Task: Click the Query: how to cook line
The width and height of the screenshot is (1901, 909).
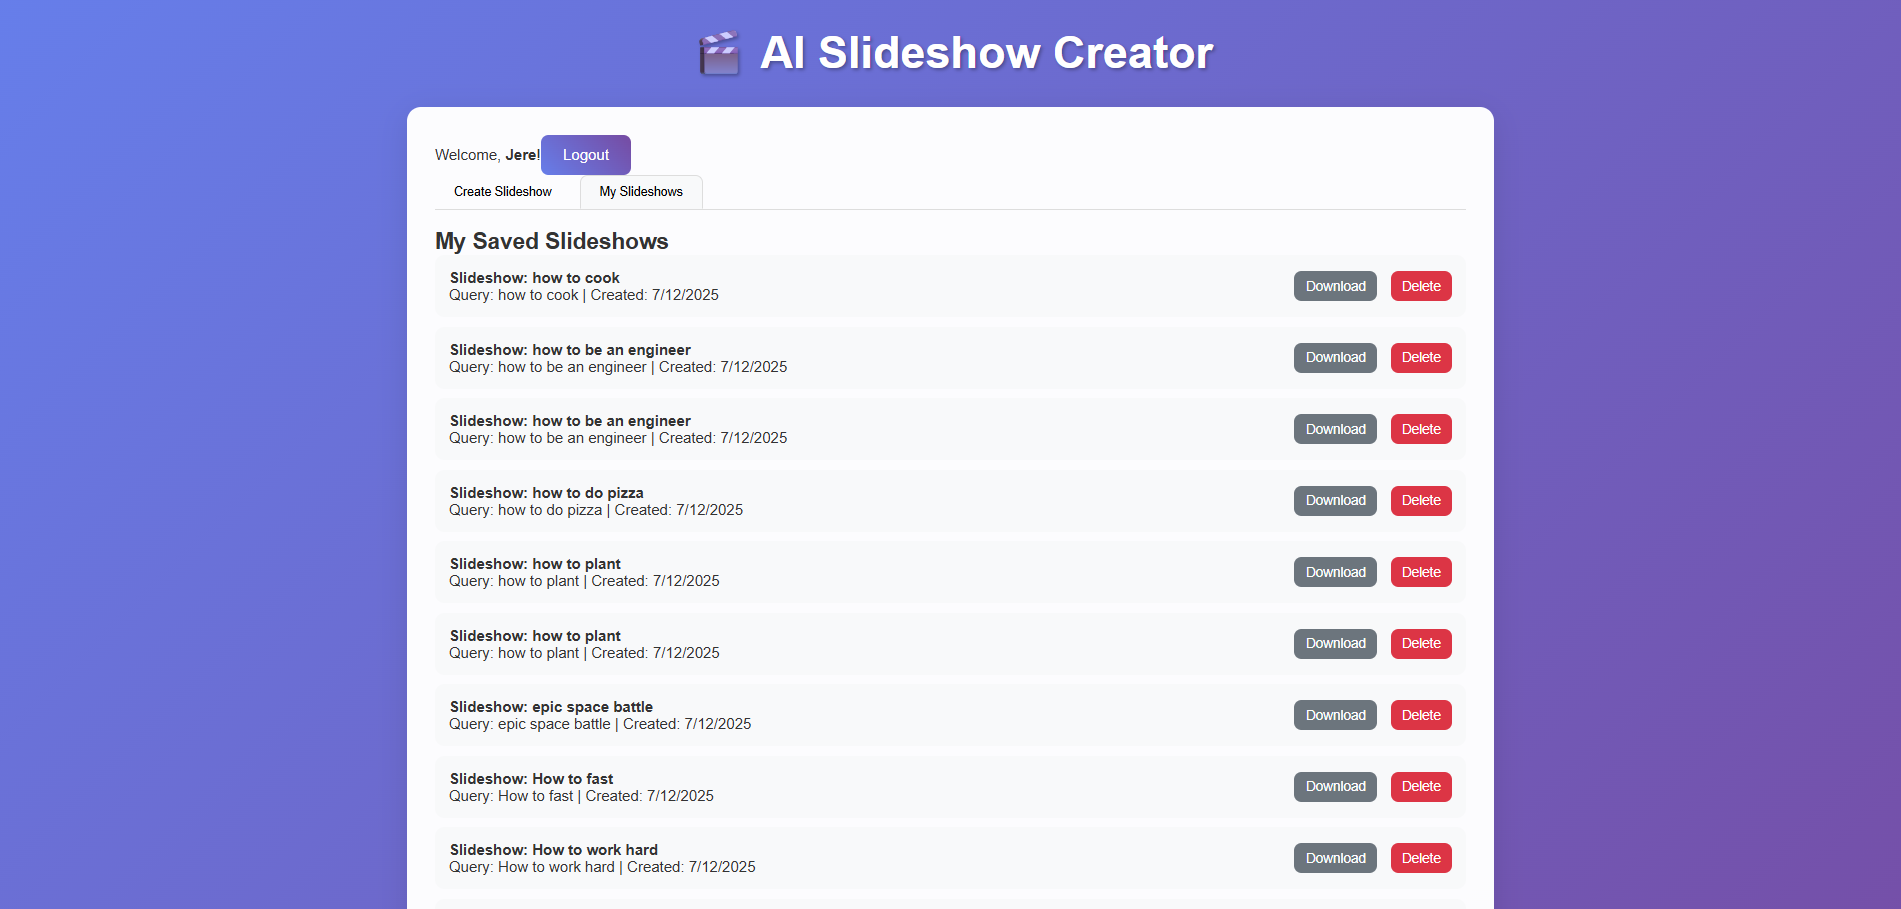Action: tap(584, 295)
